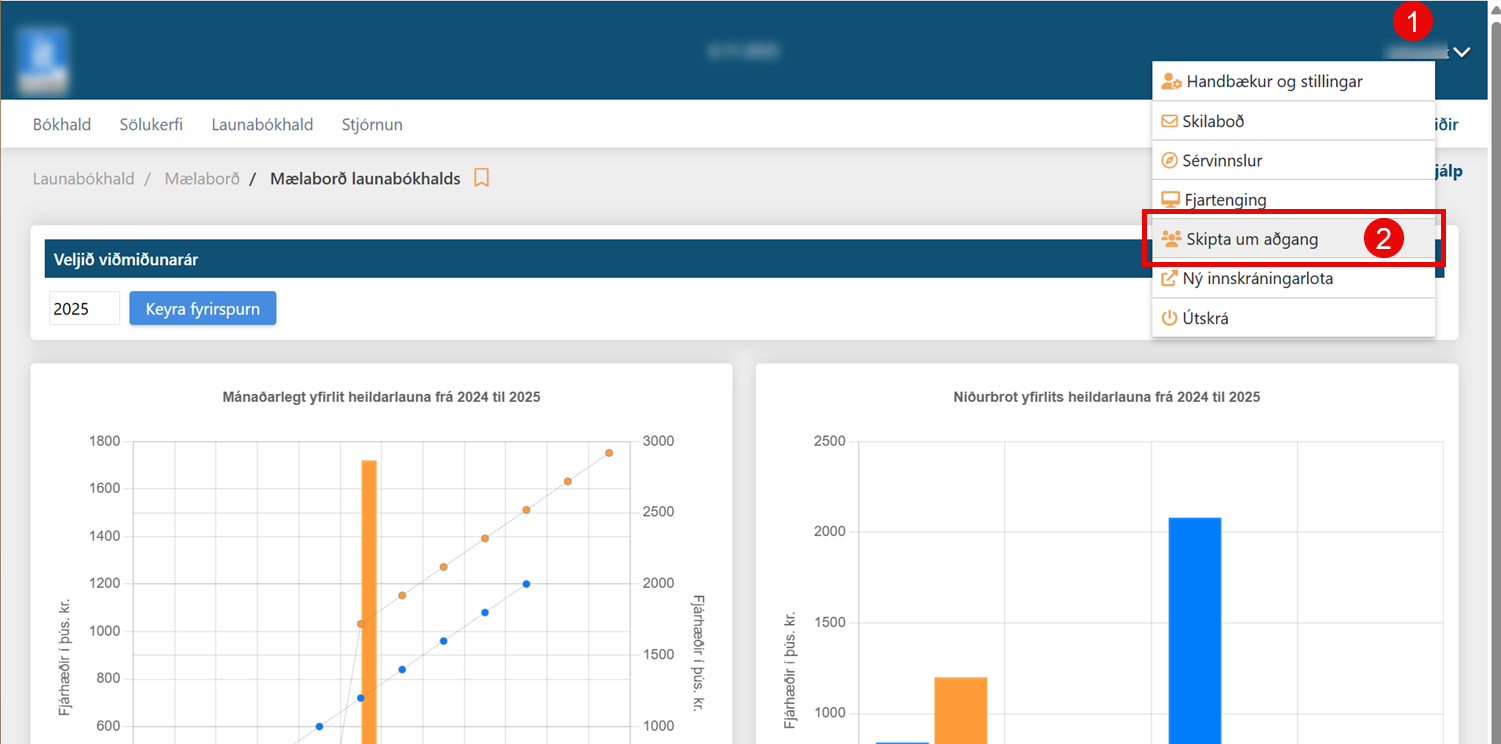Bookmark the Mælaborð launabókhalds page
Image resolution: width=1501 pixels, height=744 pixels.
[x=481, y=179]
